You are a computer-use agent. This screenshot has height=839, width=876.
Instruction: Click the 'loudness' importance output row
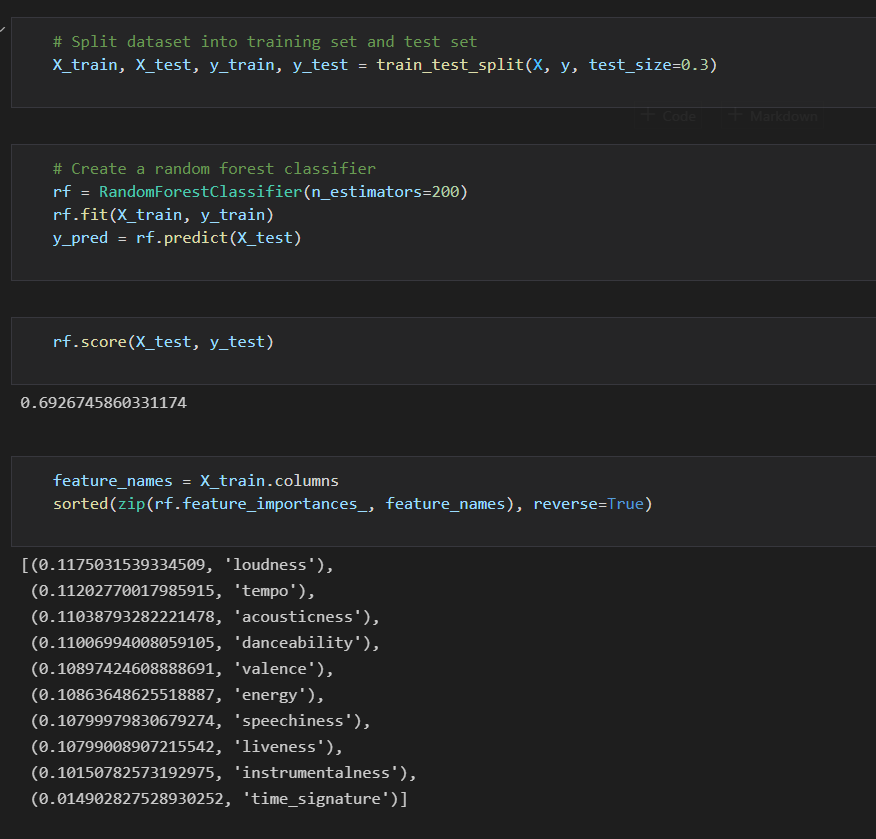177,565
